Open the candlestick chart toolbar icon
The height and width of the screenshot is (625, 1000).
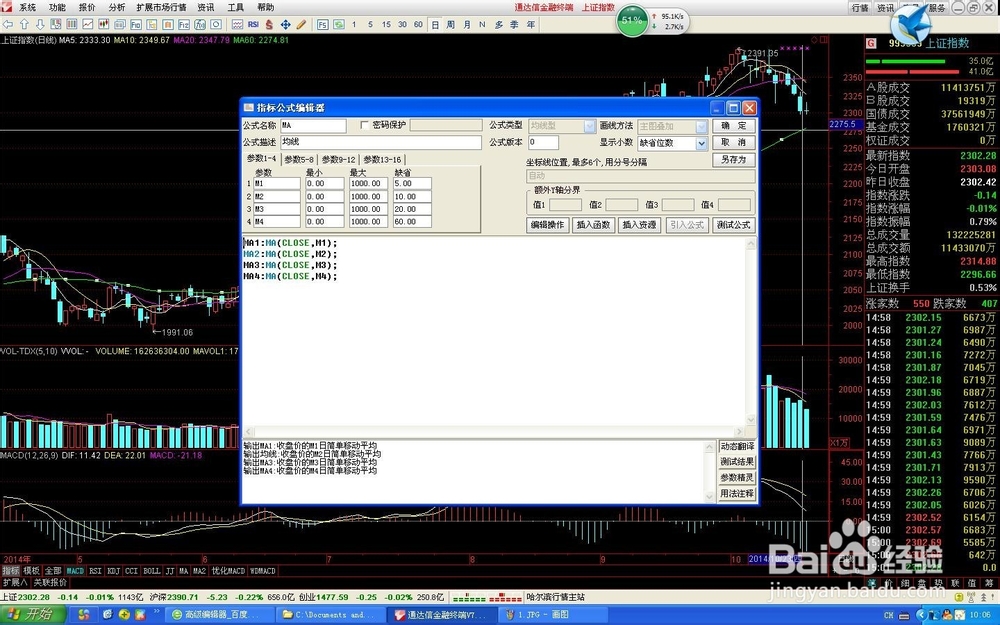pos(103,24)
